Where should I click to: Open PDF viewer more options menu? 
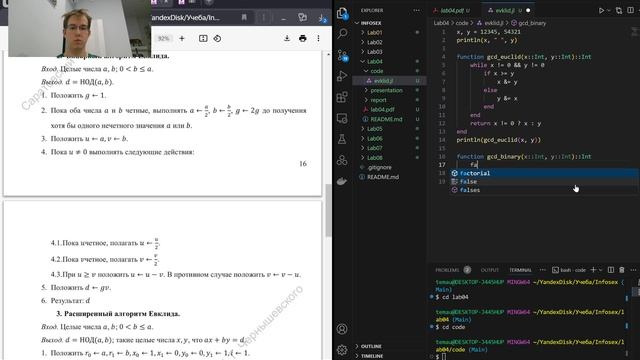pos(318,38)
